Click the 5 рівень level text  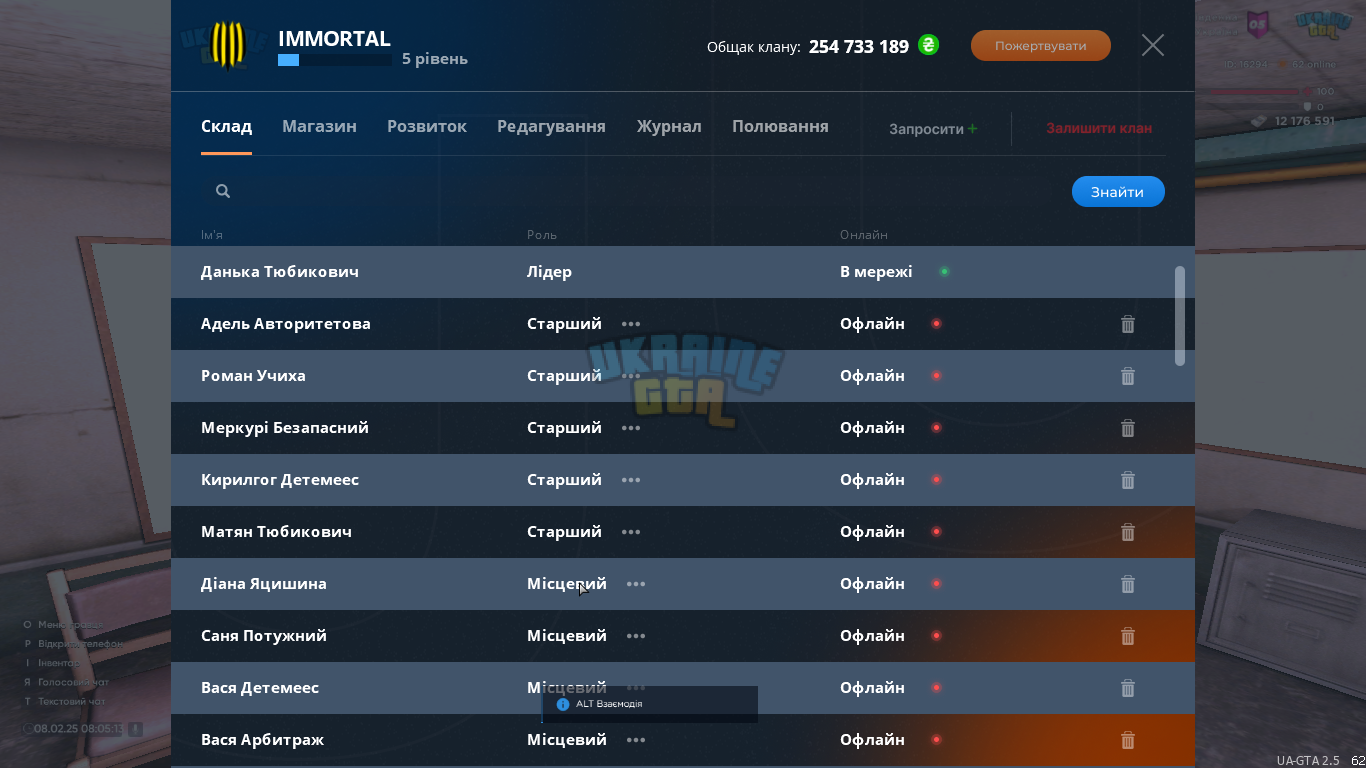(x=435, y=59)
